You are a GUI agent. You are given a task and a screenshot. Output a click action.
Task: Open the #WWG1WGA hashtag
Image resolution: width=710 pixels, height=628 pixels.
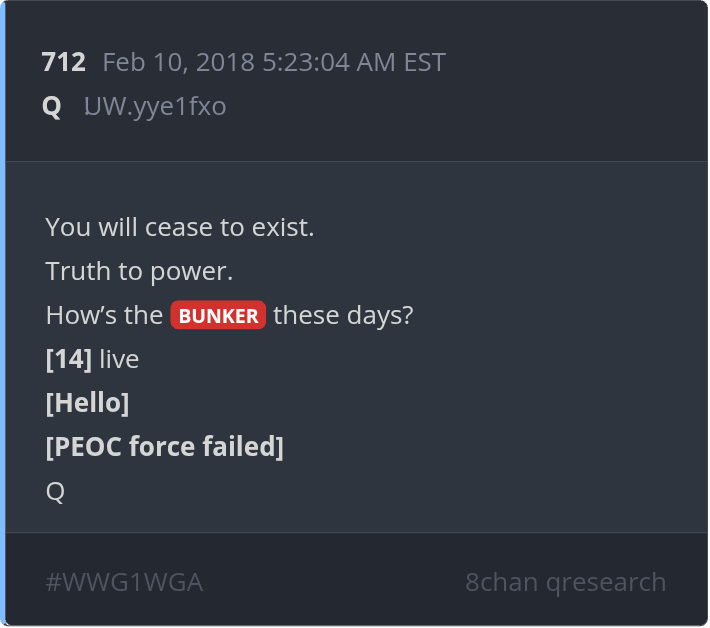tap(124, 582)
